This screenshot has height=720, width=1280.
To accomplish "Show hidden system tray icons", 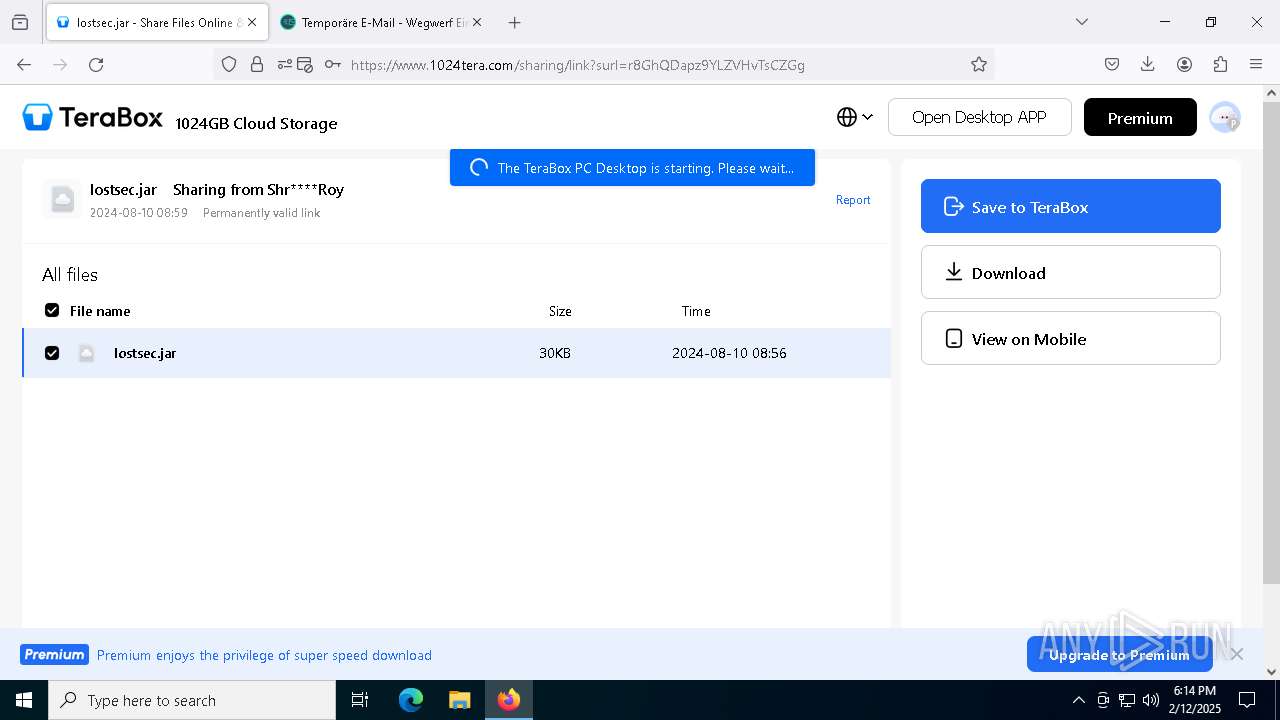I will [1078, 700].
